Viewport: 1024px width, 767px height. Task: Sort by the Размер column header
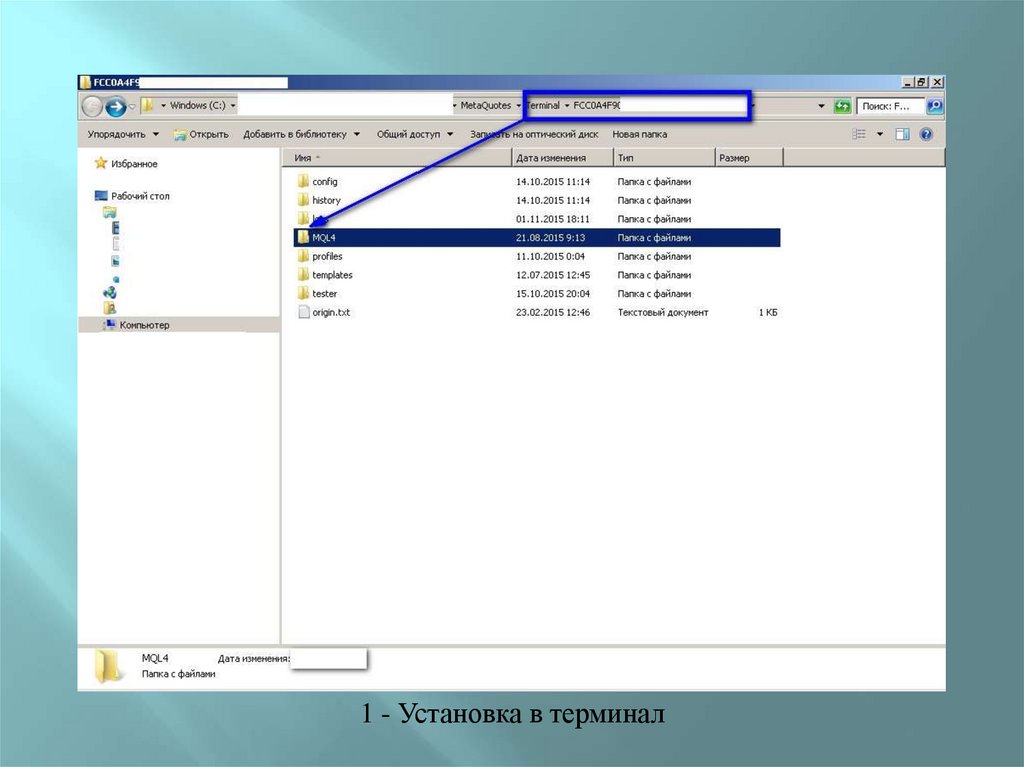[x=749, y=157]
